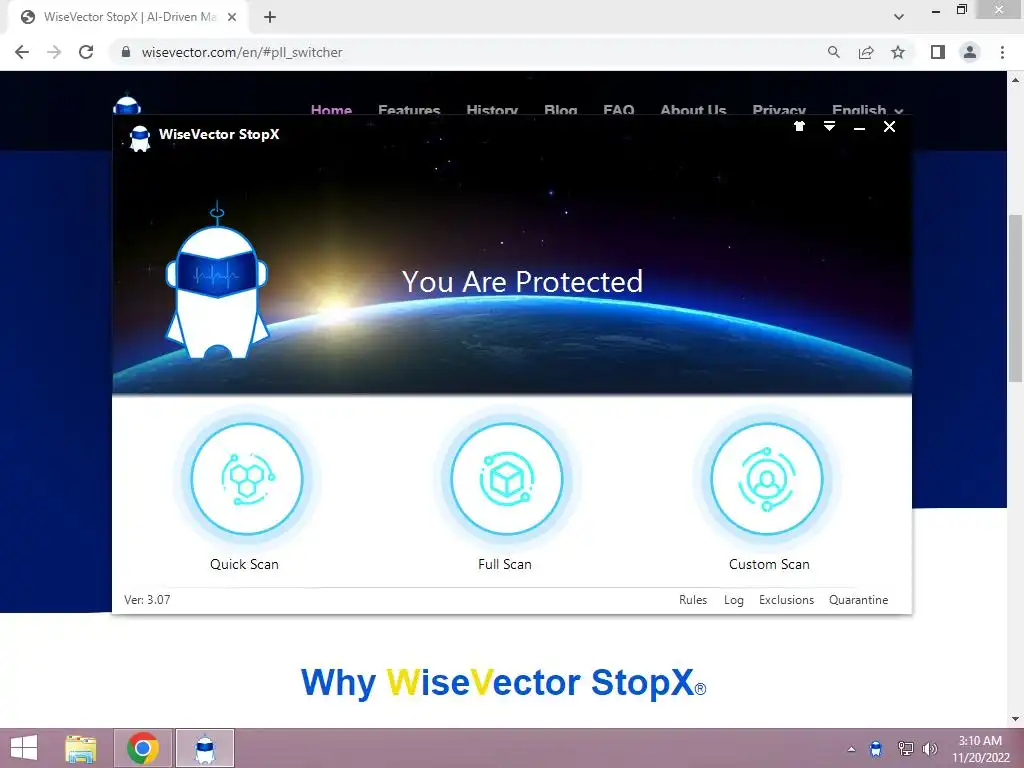Click the Custom Scan label
This screenshot has height=768, width=1024.
[x=769, y=564]
